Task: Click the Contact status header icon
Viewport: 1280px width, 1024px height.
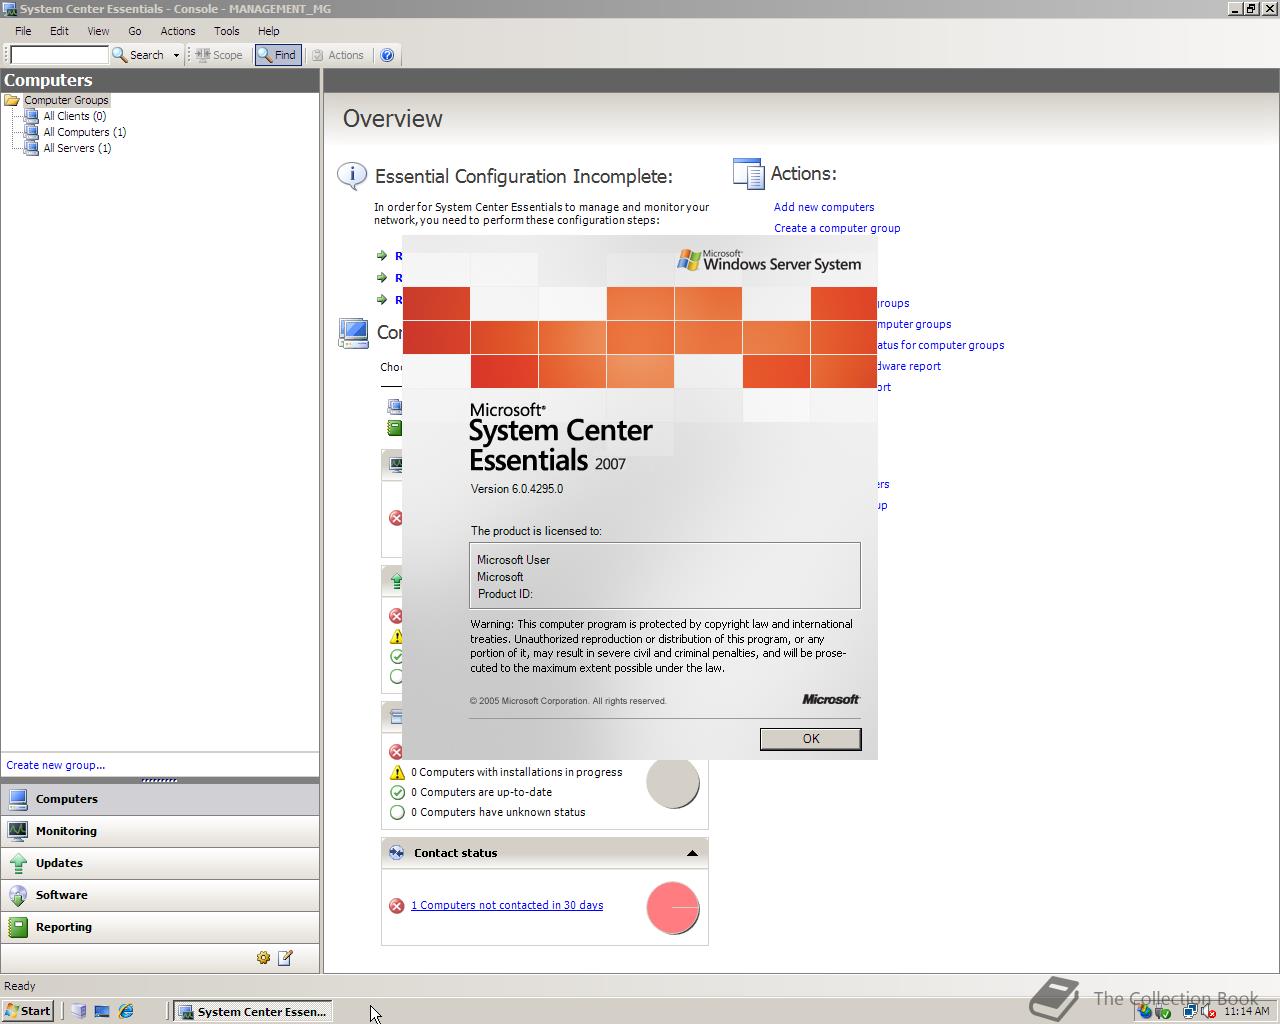Action: click(x=397, y=853)
